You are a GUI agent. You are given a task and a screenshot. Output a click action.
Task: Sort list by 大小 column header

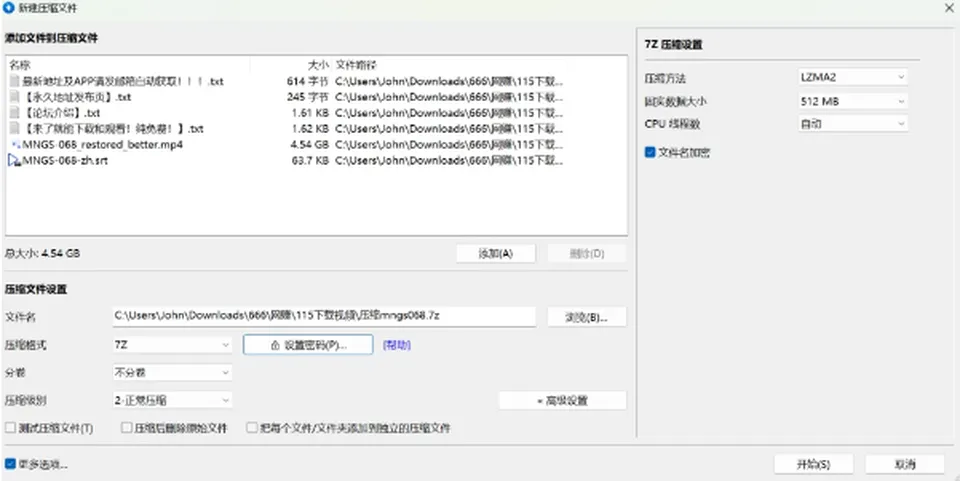pos(291,65)
